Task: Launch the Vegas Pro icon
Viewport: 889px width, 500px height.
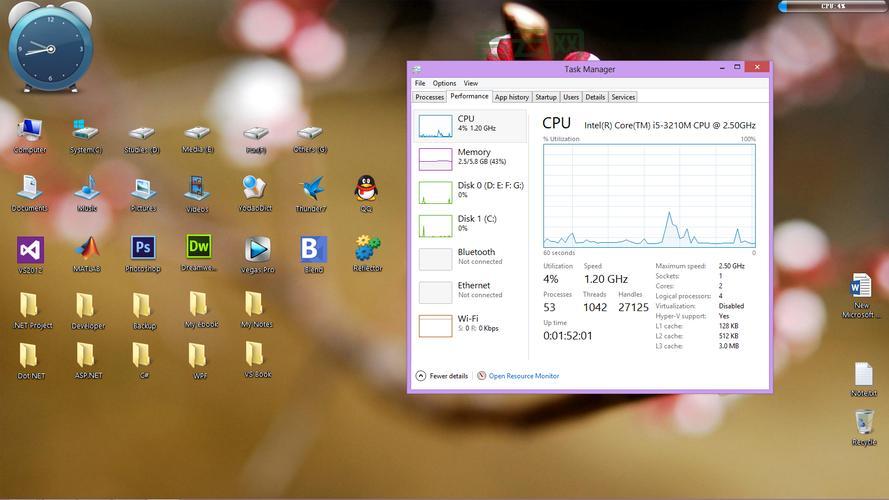Action: pyautogui.click(x=257, y=255)
